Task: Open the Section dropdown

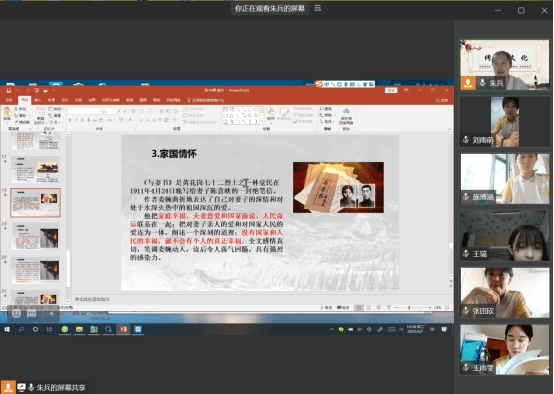Action: click(55, 123)
